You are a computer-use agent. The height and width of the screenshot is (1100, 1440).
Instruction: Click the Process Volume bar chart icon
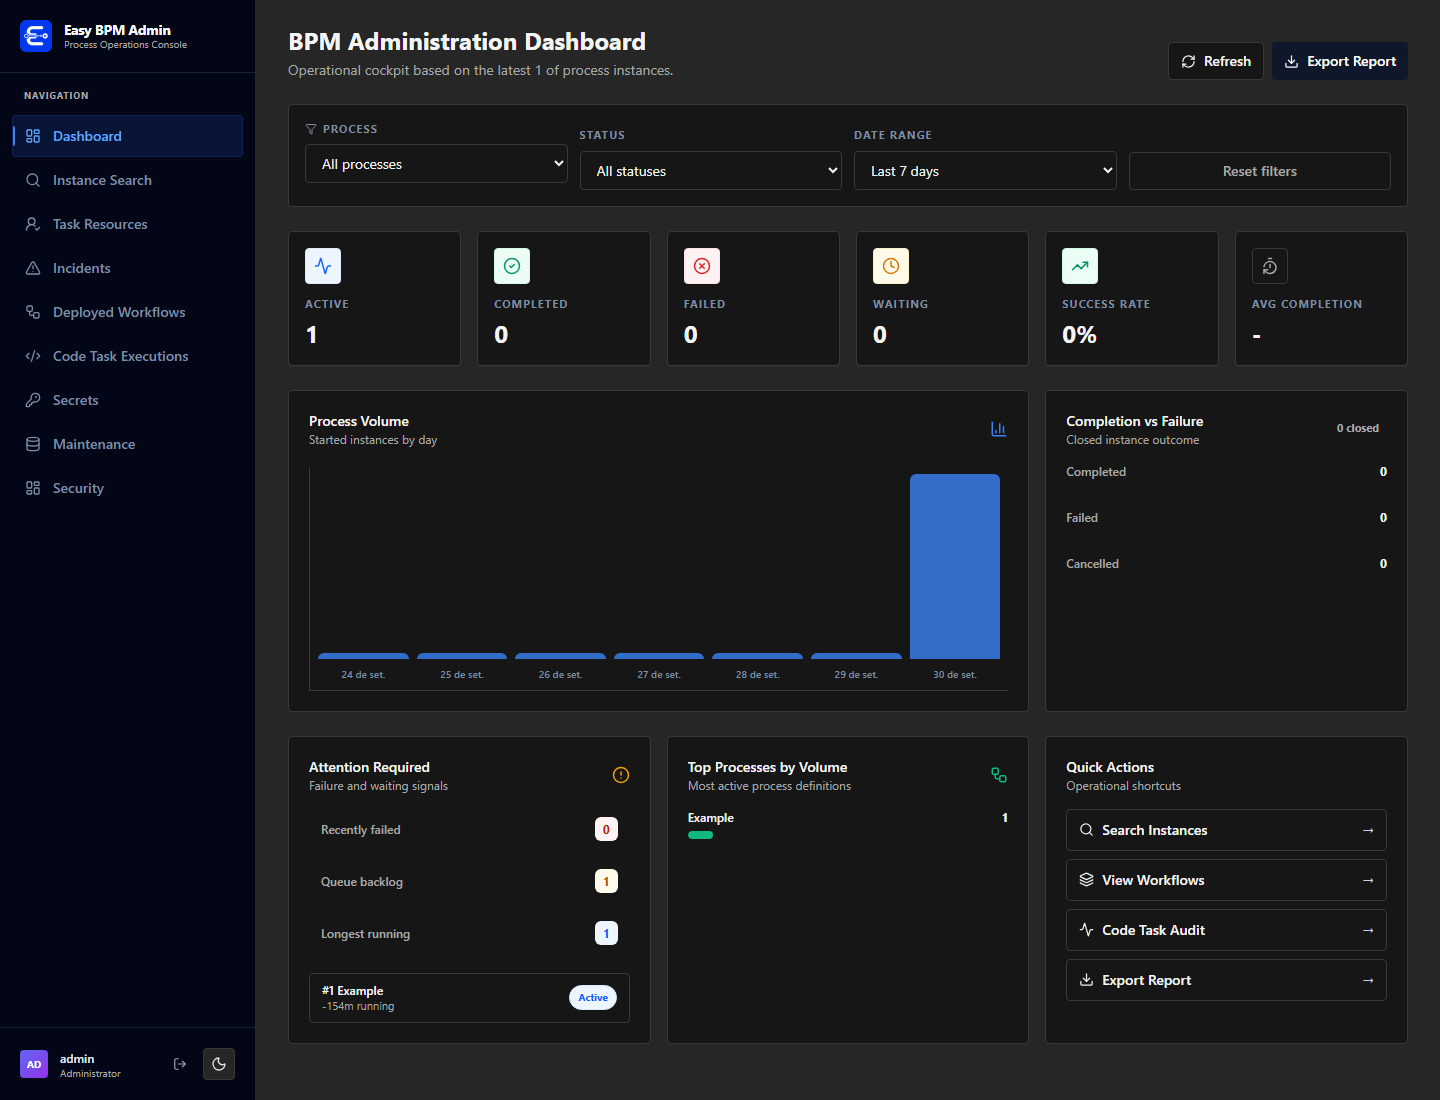(998, 429)
